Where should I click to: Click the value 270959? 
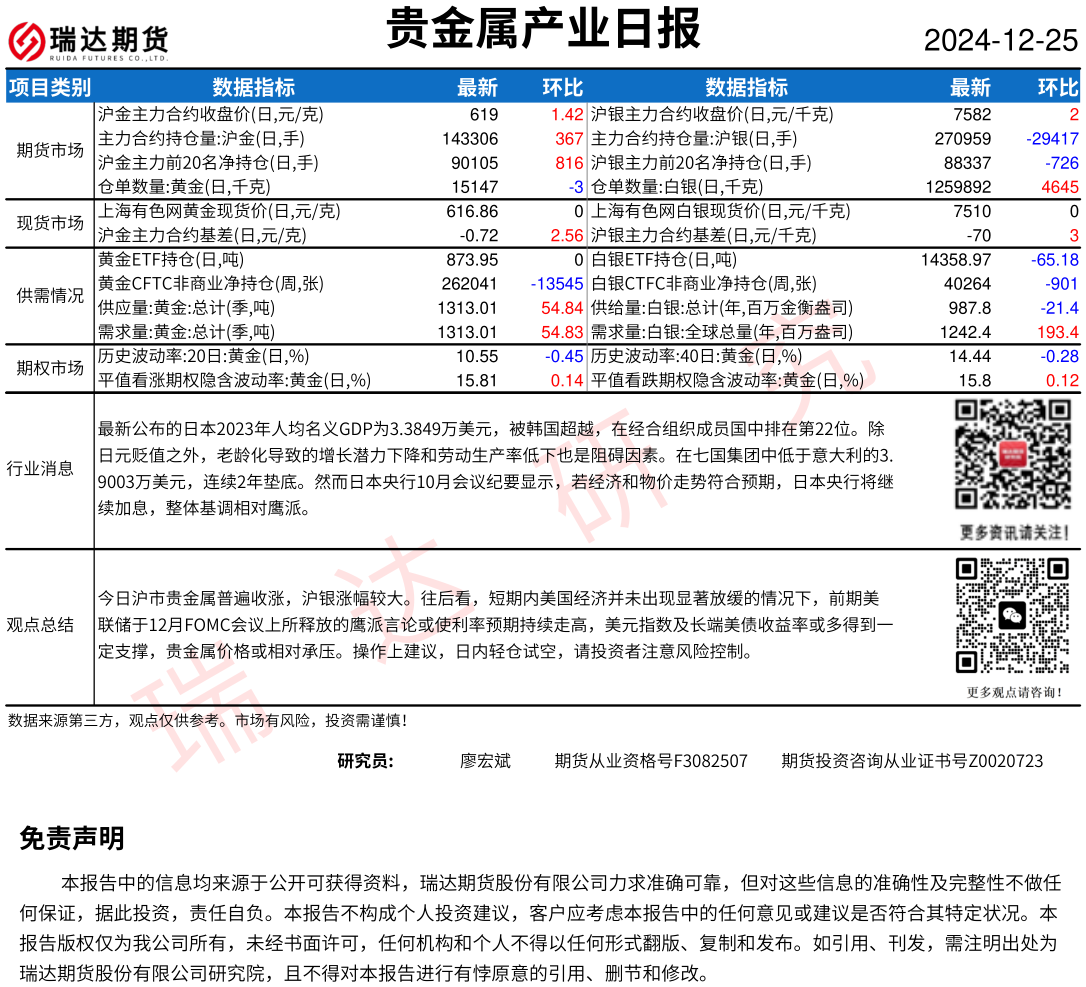pos(963,139)
